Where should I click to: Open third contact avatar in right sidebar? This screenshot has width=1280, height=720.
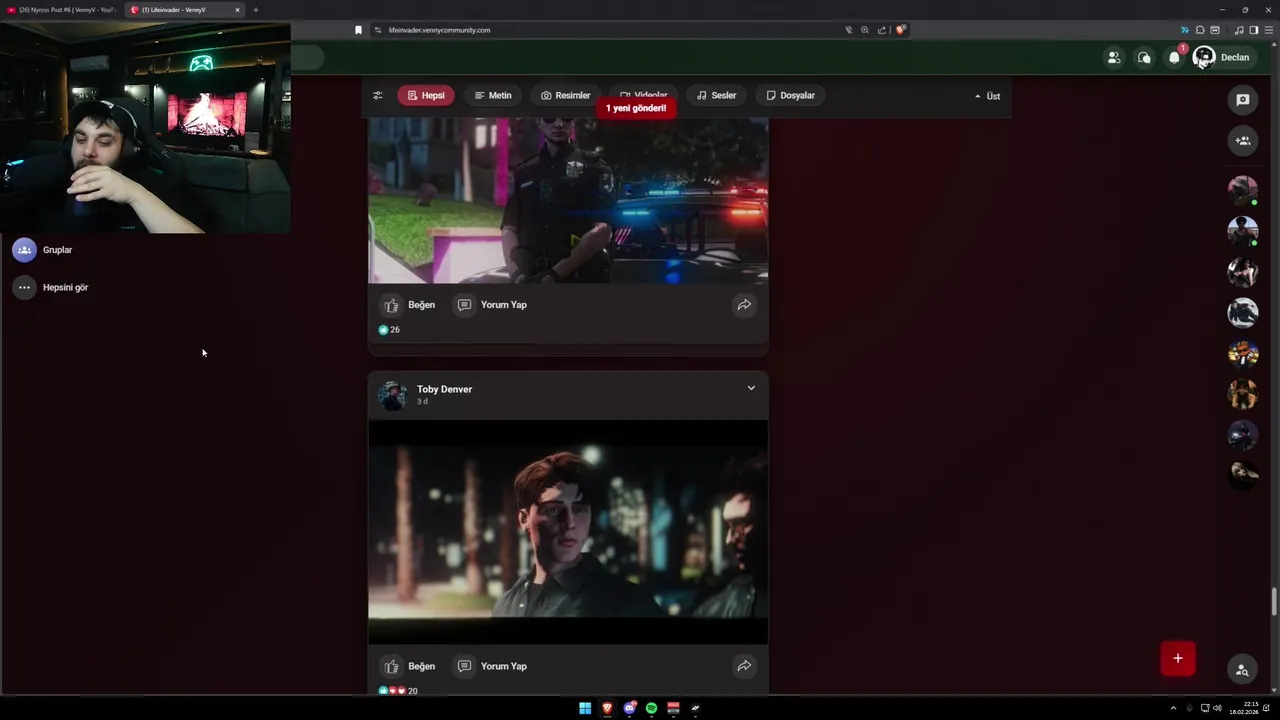coord(1243,272)
